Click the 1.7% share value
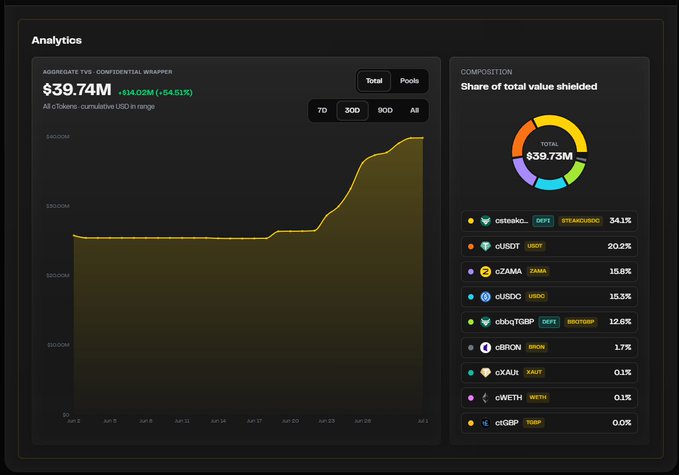This screenshot has width=679, height=475. pos(623,347)
